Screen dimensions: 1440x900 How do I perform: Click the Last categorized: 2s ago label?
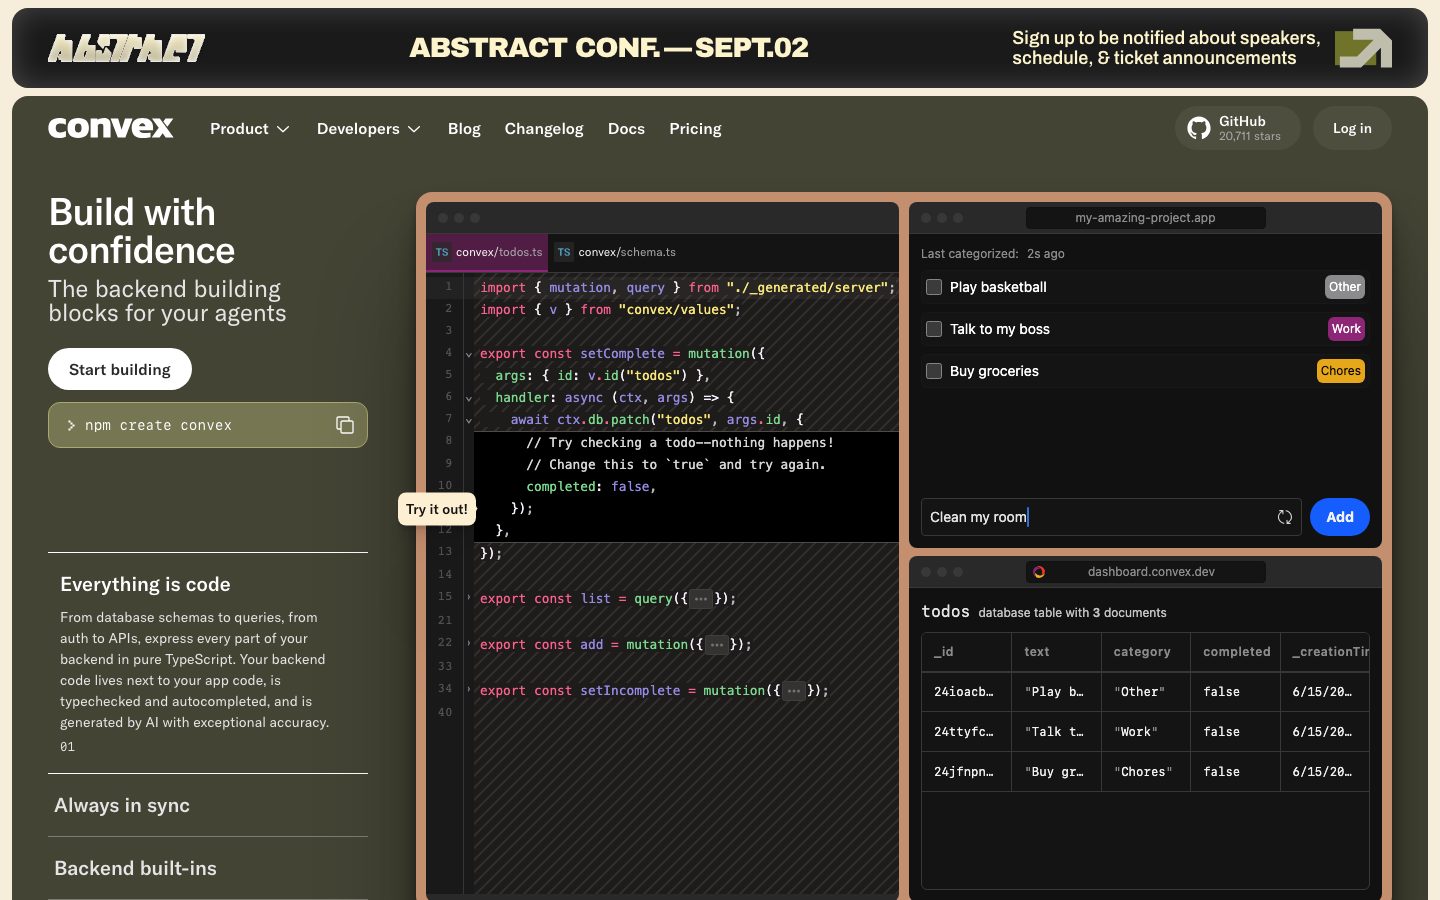(x=993, y=254)
